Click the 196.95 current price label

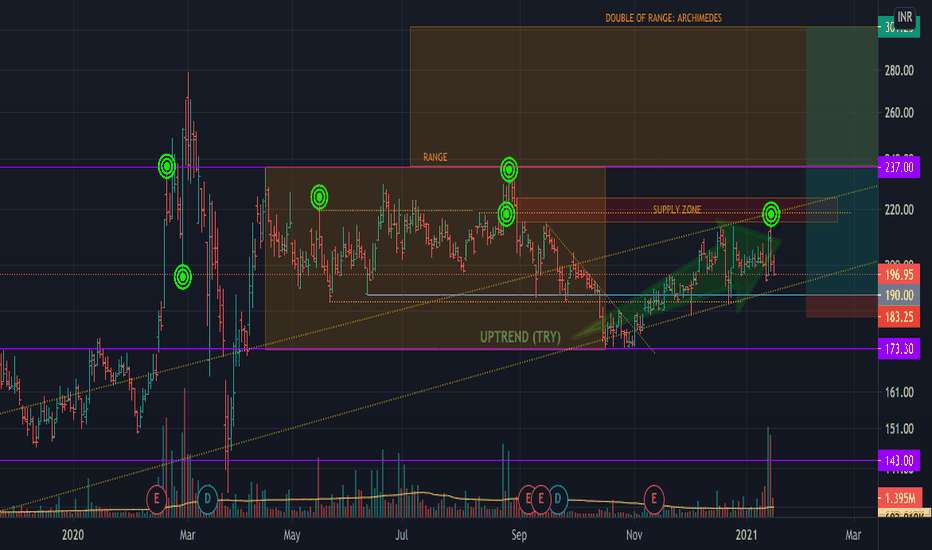[x=899, y=275]
